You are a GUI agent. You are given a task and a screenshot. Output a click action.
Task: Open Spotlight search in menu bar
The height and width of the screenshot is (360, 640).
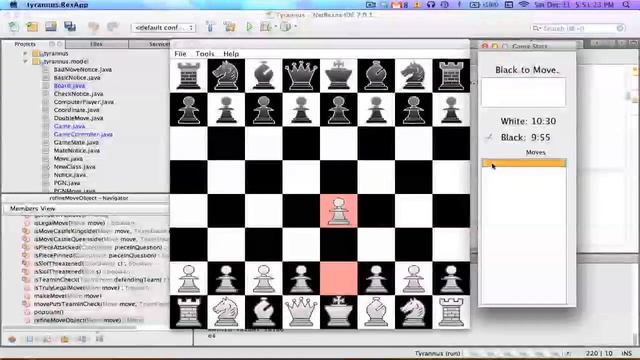pyautogui.click(x=626, y=5)
